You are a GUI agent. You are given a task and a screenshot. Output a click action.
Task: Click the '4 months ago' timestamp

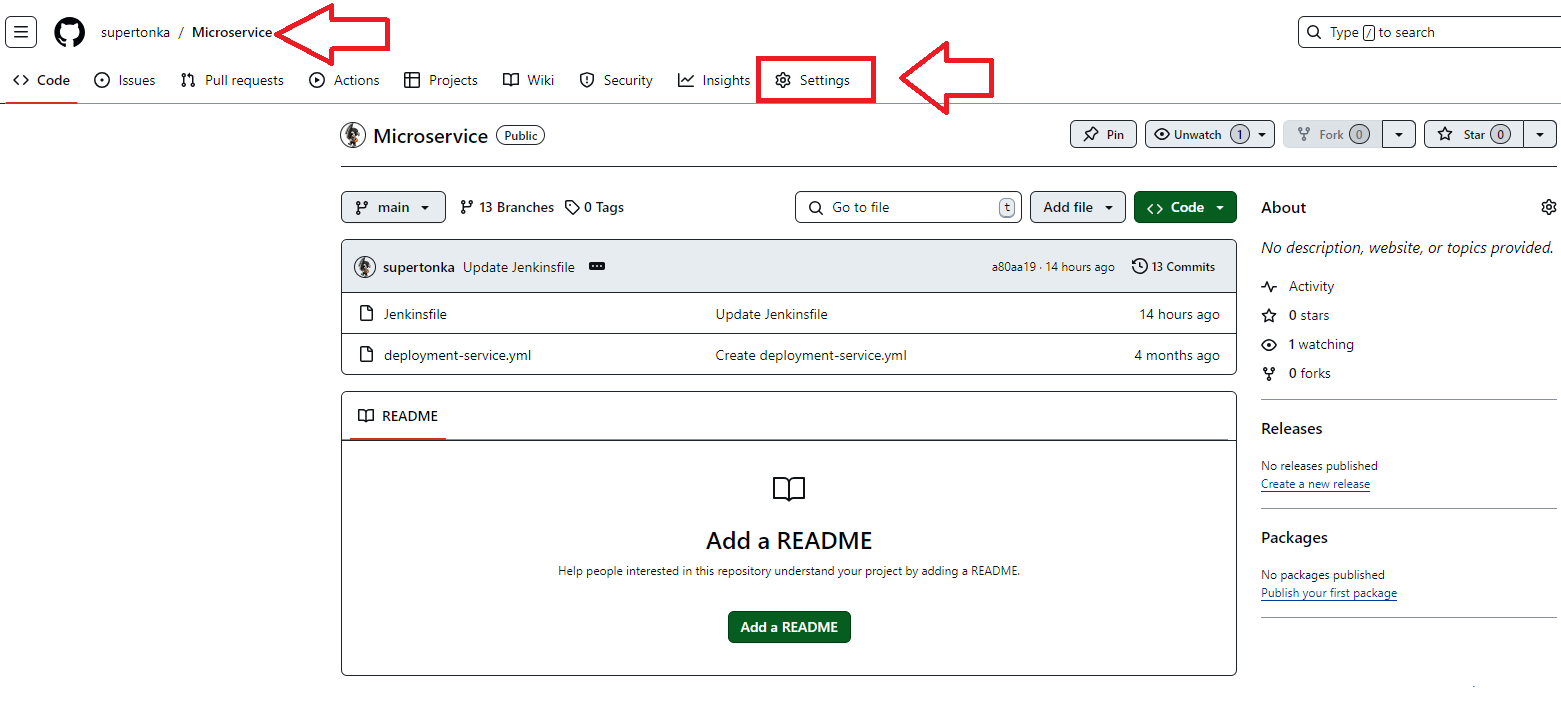(1177, 355)
